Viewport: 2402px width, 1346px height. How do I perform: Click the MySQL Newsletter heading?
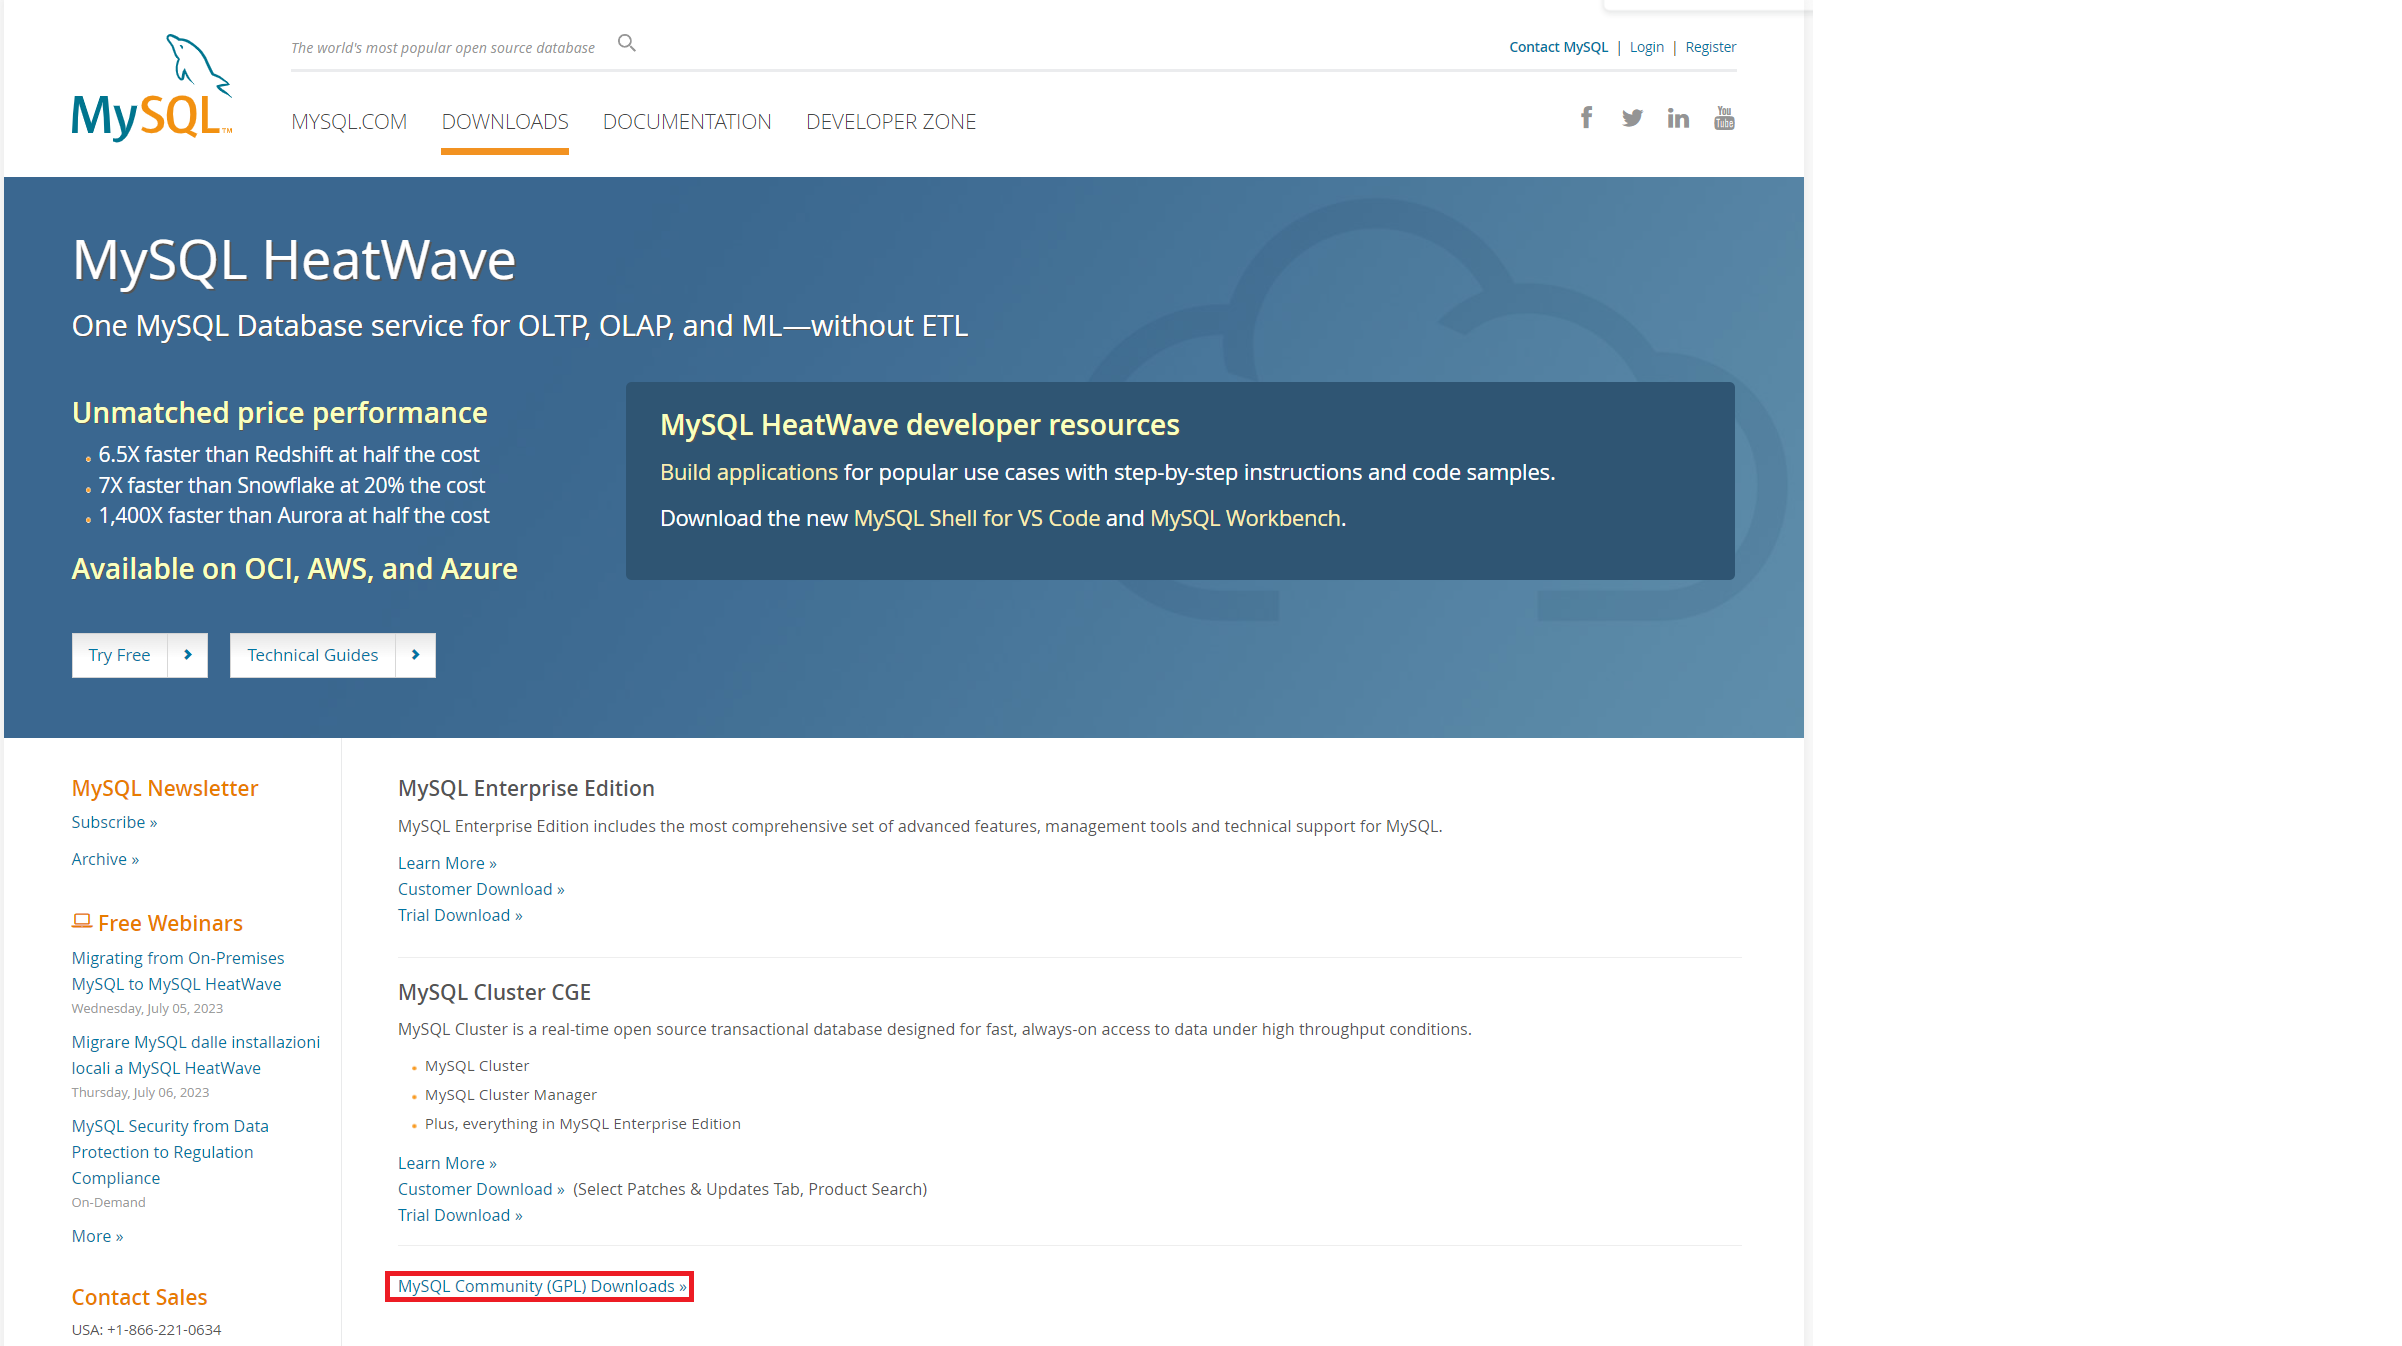click(165, 788)
